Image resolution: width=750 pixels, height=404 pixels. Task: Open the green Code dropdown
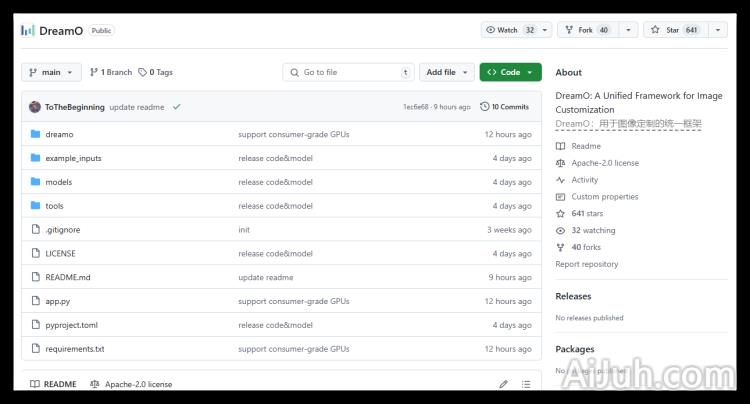point(510,72)
